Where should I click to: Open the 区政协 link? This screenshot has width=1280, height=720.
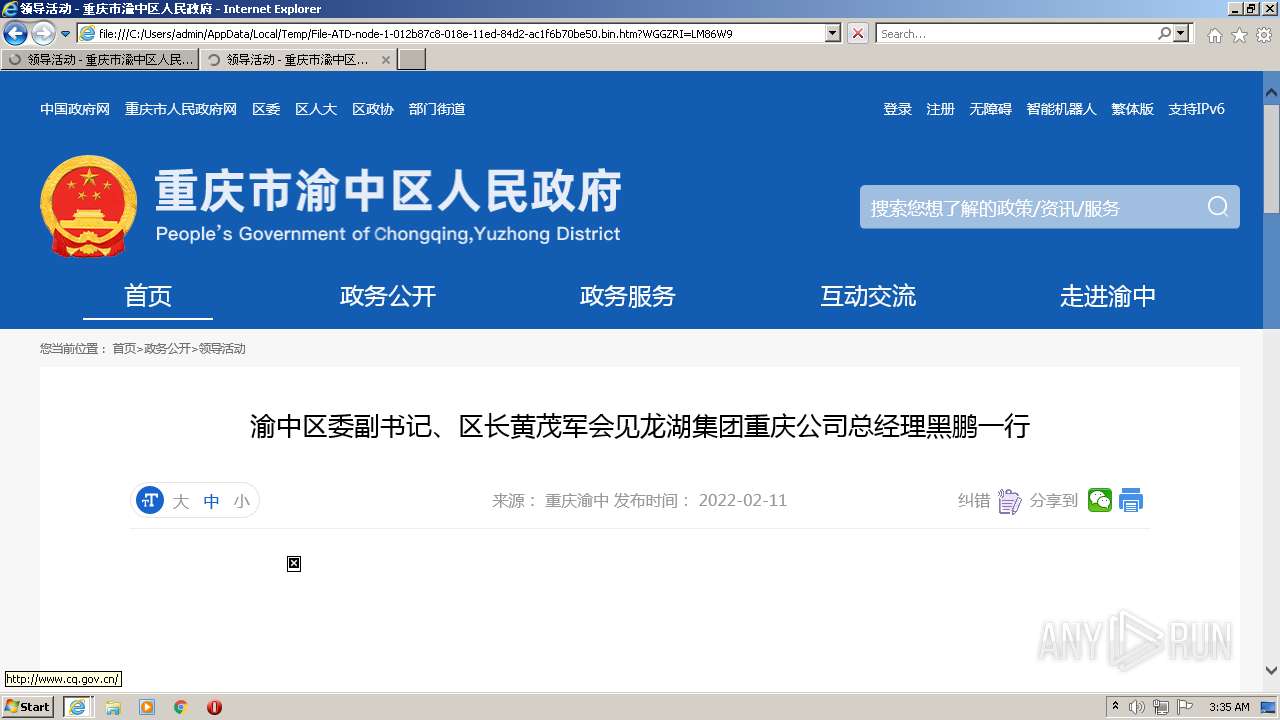[373, 109]
